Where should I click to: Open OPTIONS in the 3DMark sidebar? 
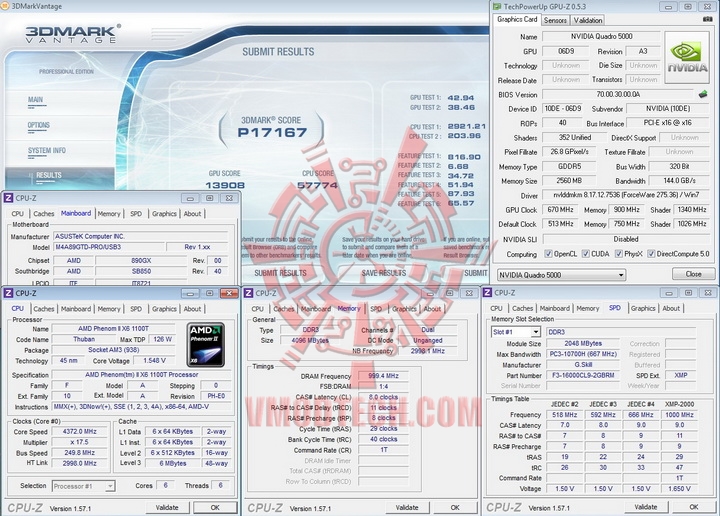tap(39, 125)
